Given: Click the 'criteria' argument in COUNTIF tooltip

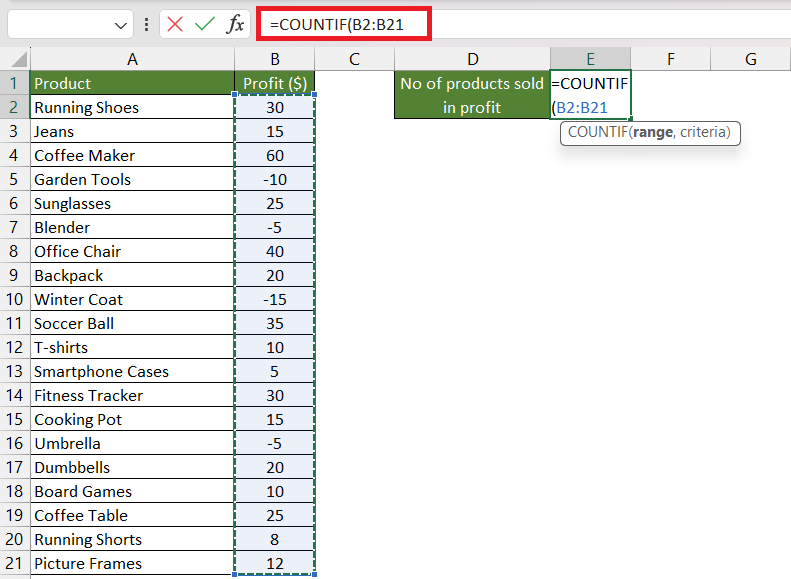Looking at the screenshot, I should [705, 132].
